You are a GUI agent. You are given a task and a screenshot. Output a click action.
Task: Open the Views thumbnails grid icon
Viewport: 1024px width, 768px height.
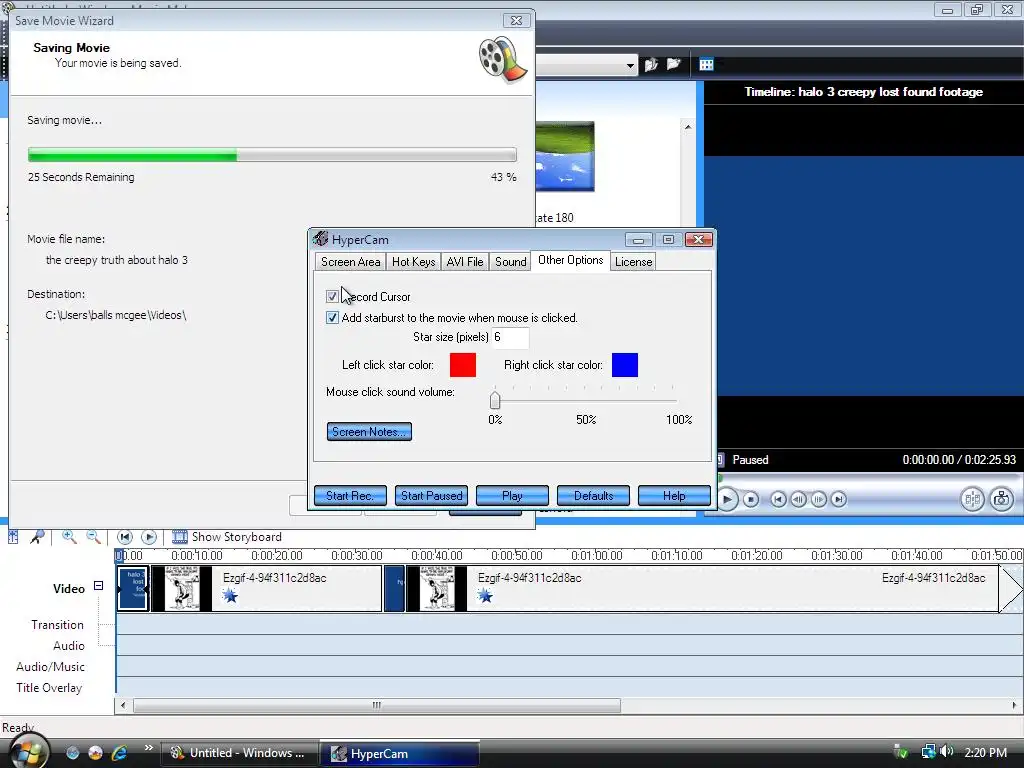(x=706, y=64)
